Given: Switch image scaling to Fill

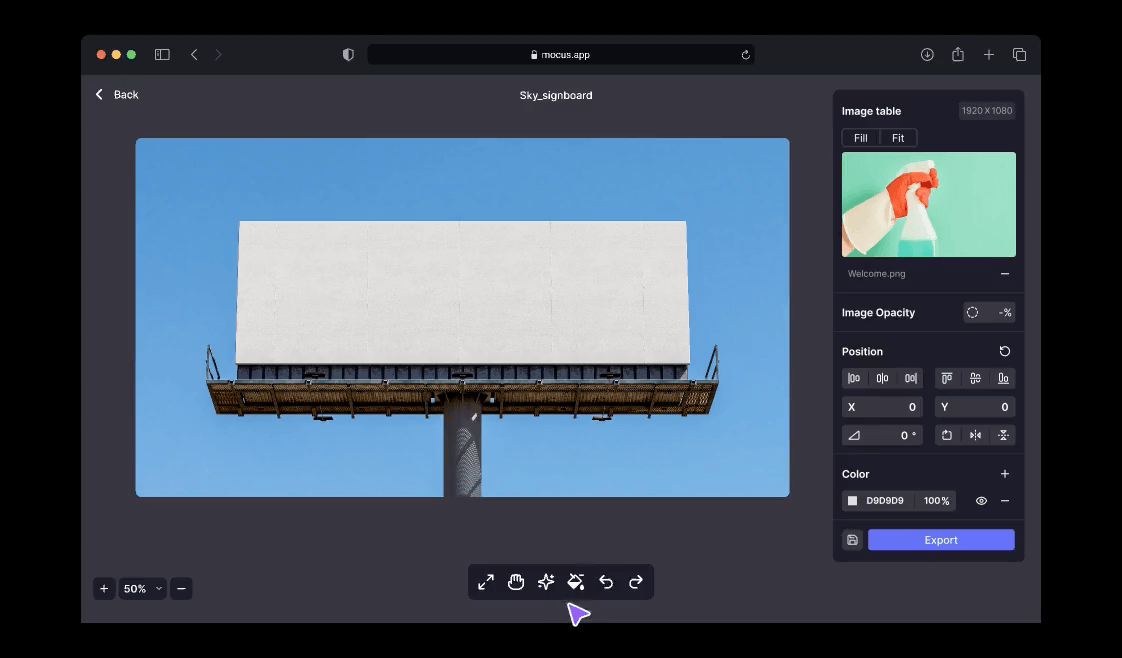Looking at the screenshot, I should click(x=860, y=138).
